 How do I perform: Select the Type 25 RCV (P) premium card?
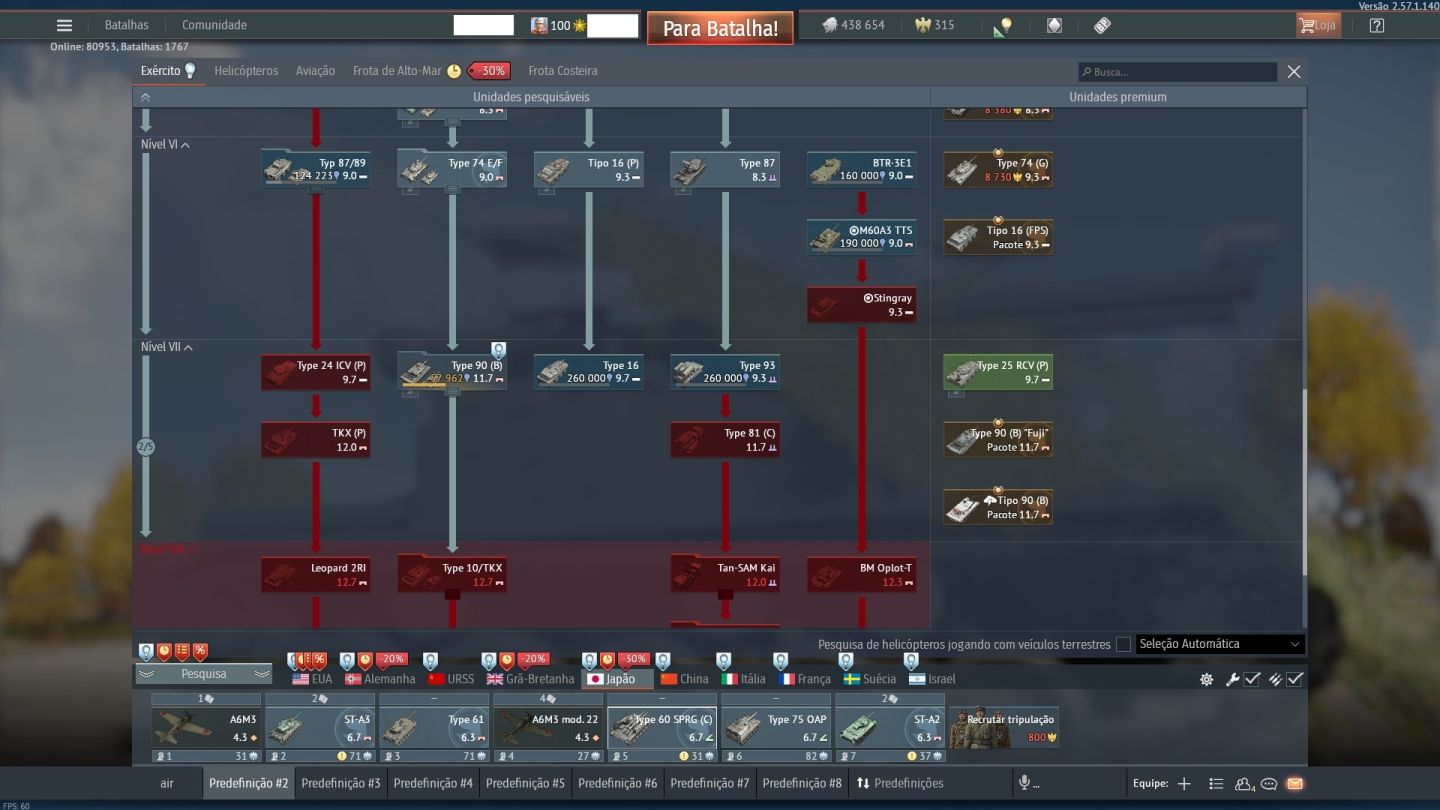pyautogui.click(x=998, y=372)
